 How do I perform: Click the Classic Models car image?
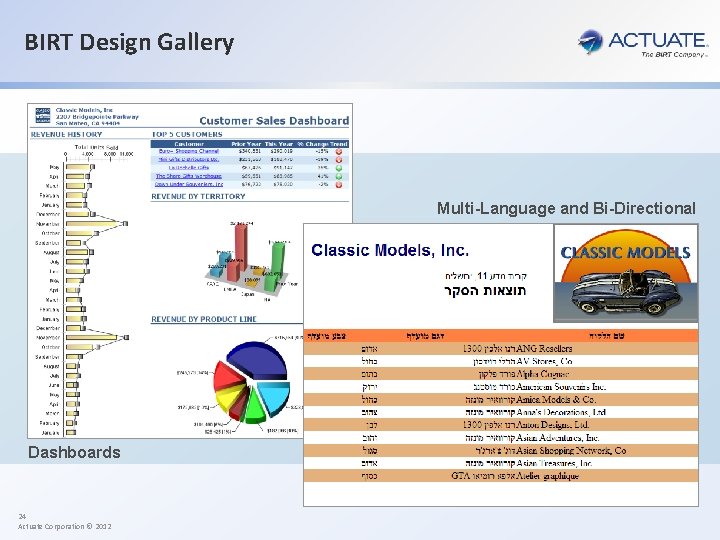tap(626, 273)
